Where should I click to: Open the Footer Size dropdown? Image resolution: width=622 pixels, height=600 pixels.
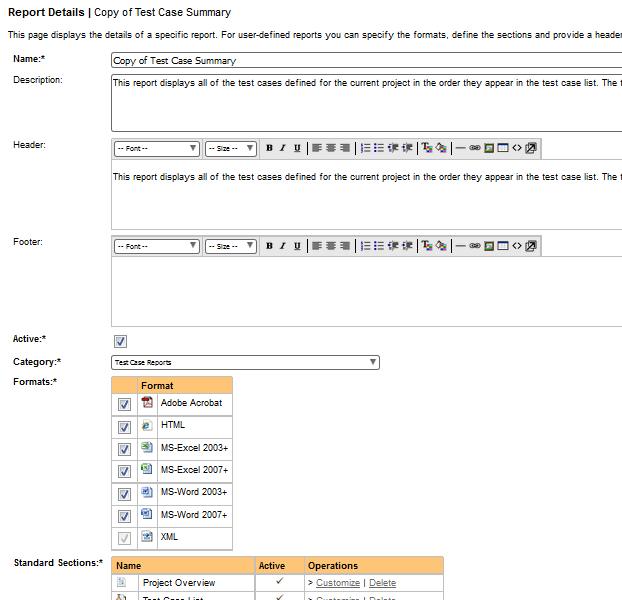coord(231,246)
